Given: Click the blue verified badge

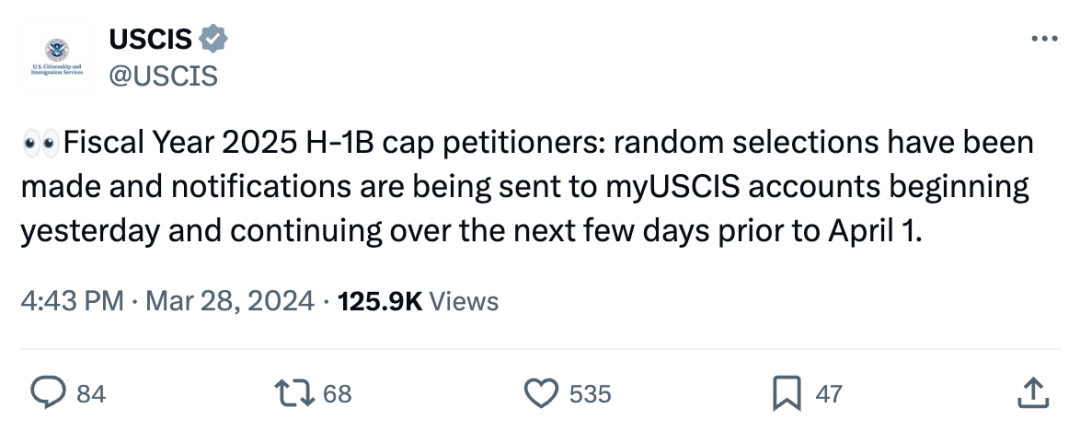Looking at the screenshot, I should click(x=214, y=39).
